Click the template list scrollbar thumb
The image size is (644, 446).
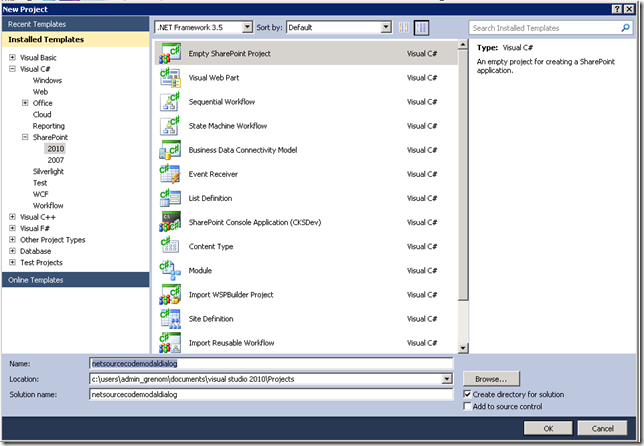(463, 175)
